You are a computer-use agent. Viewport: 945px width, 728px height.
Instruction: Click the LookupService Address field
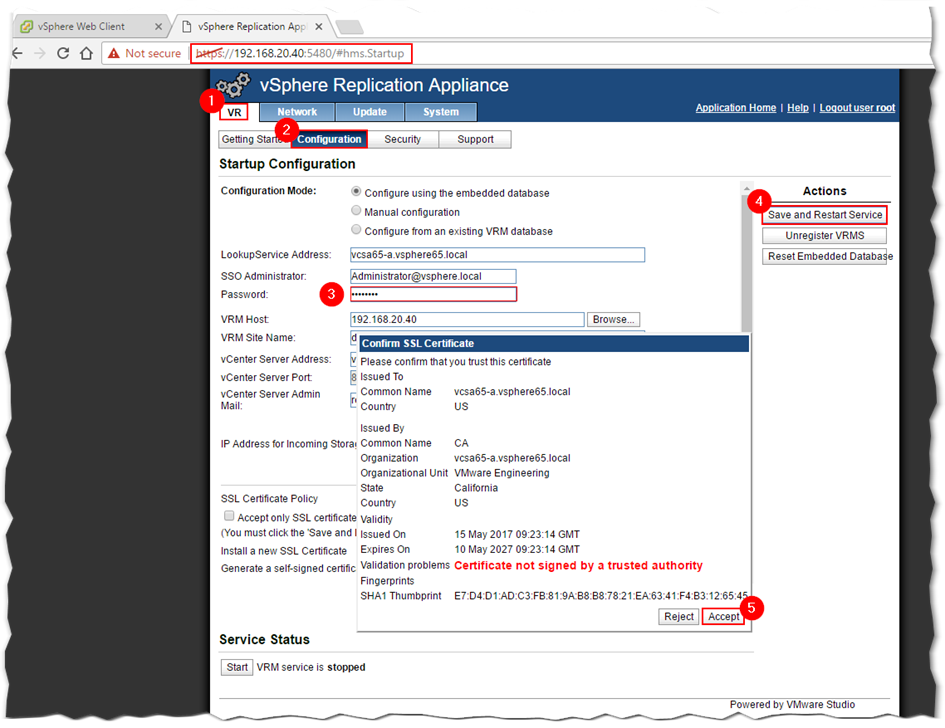pos(497,255)
